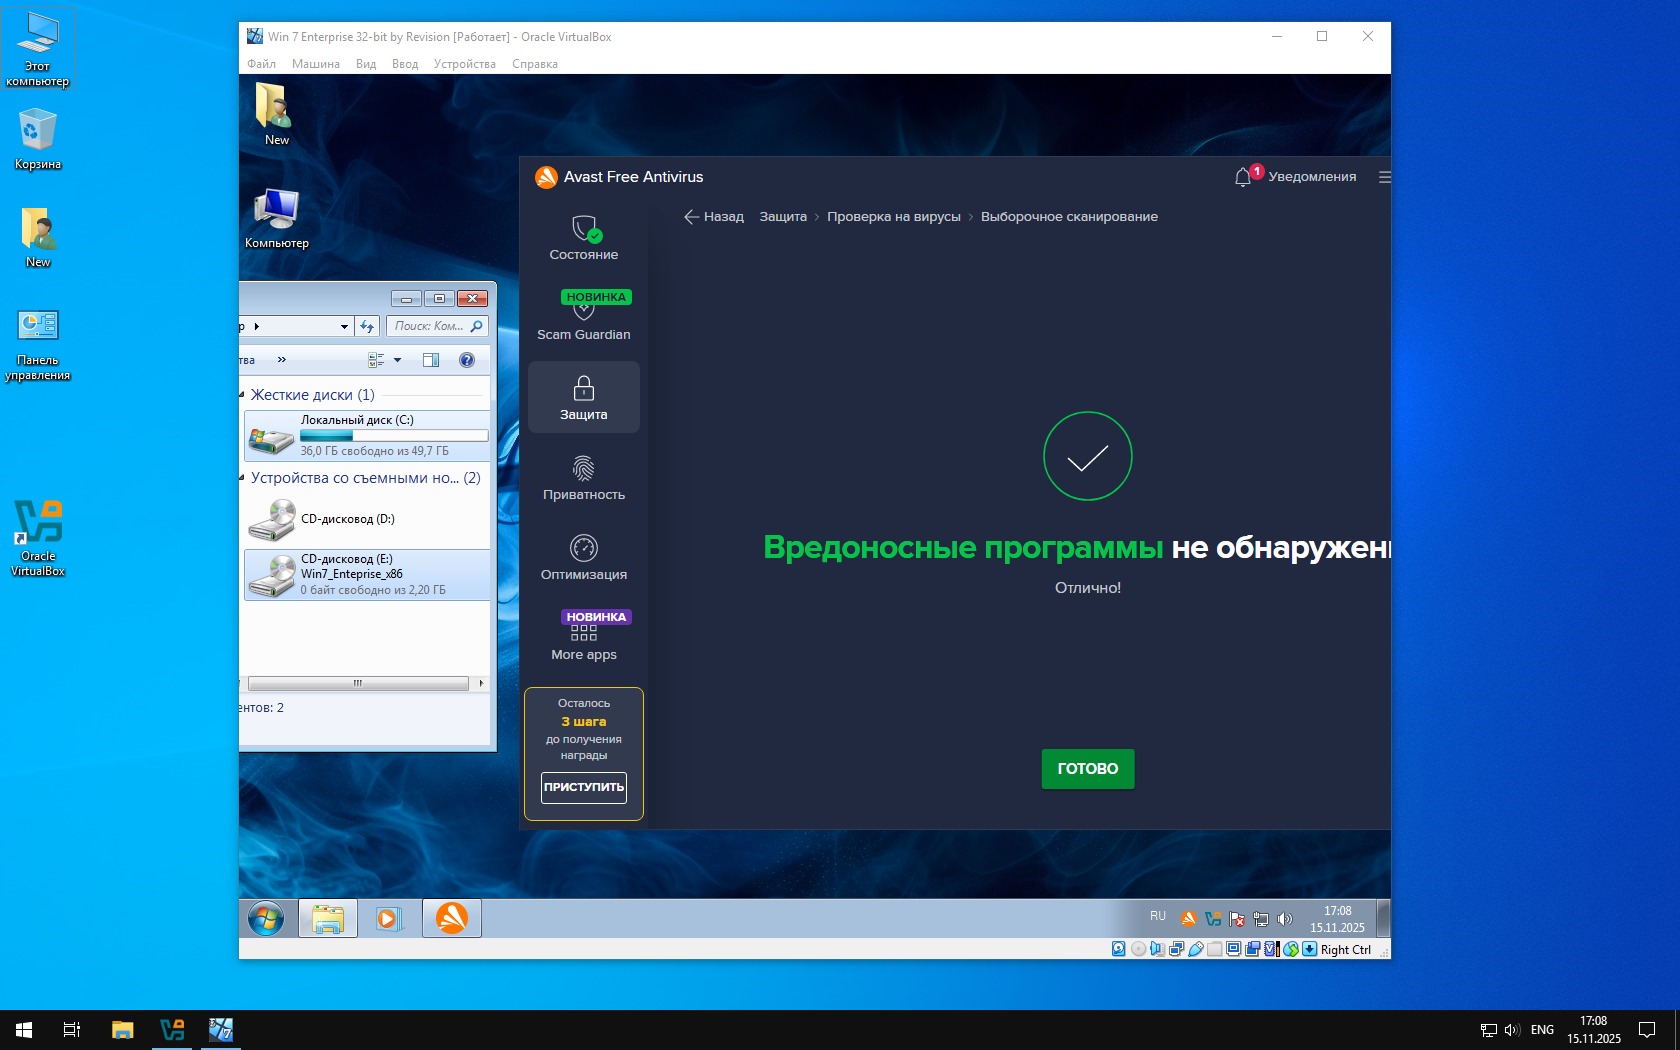Open the Устройства menu in VirtualBox
The height and width of the screenshot is (1050, 1680).
tap(465, 64)
